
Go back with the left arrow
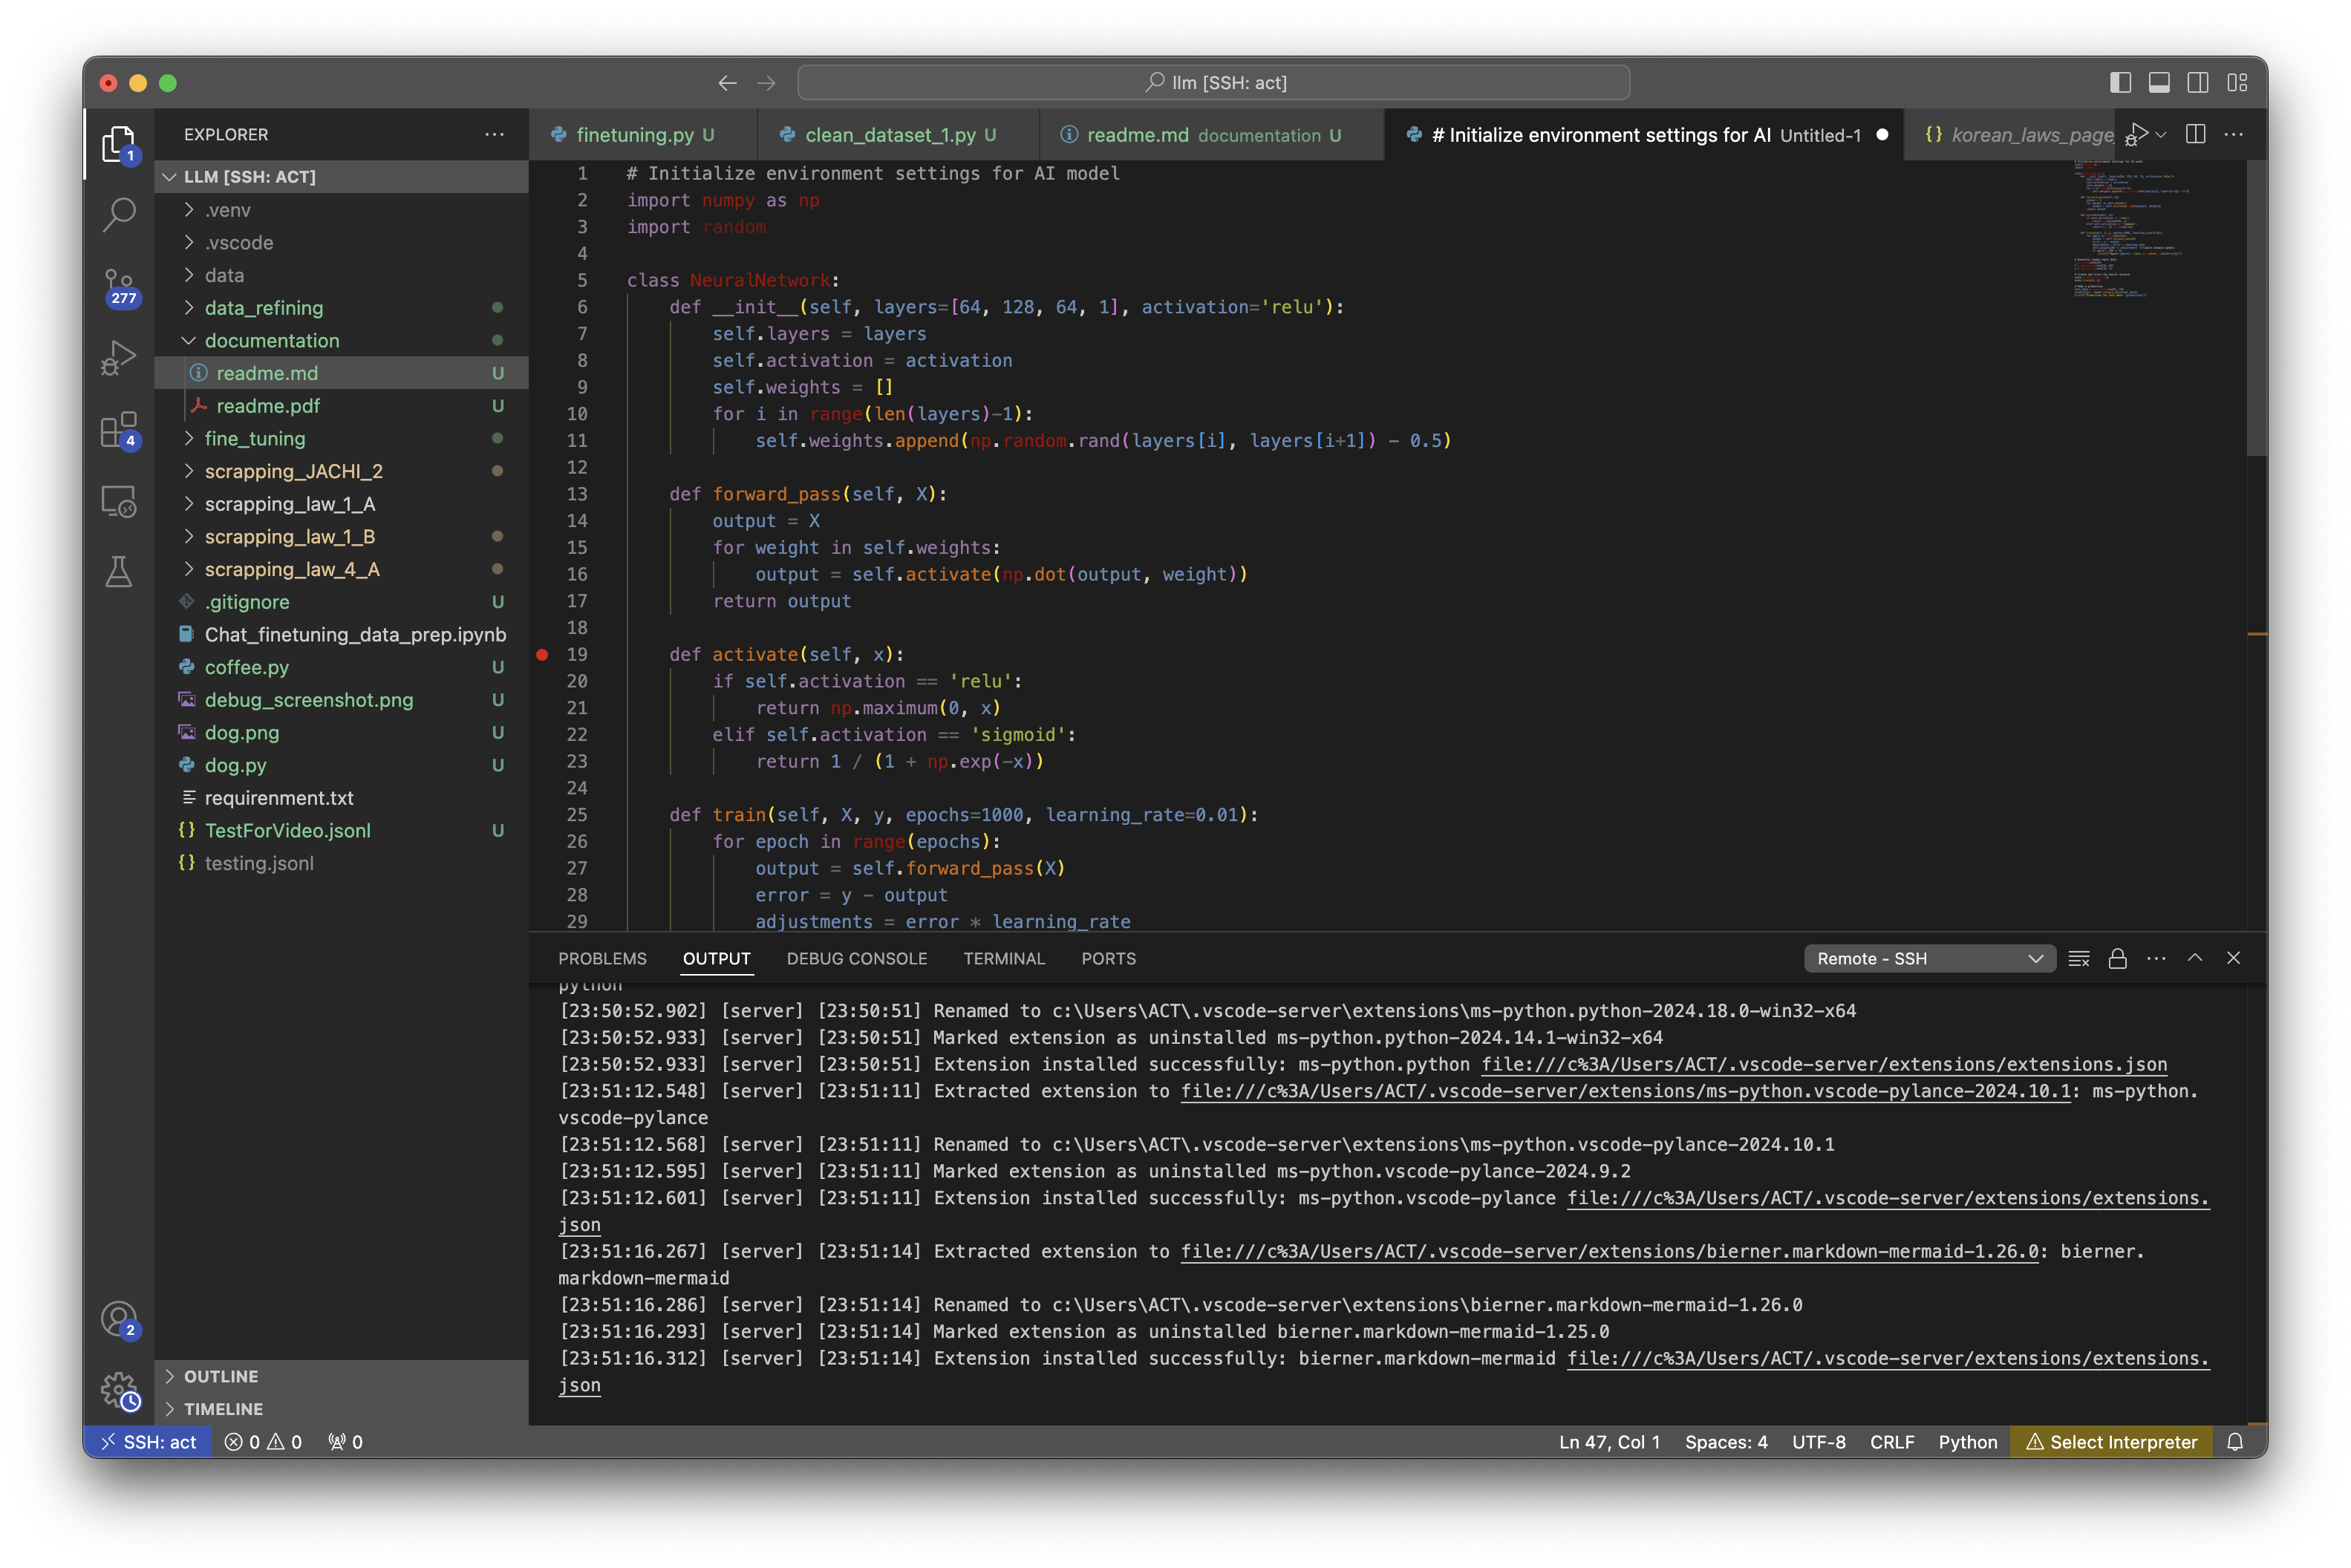(x=727, y=83)
